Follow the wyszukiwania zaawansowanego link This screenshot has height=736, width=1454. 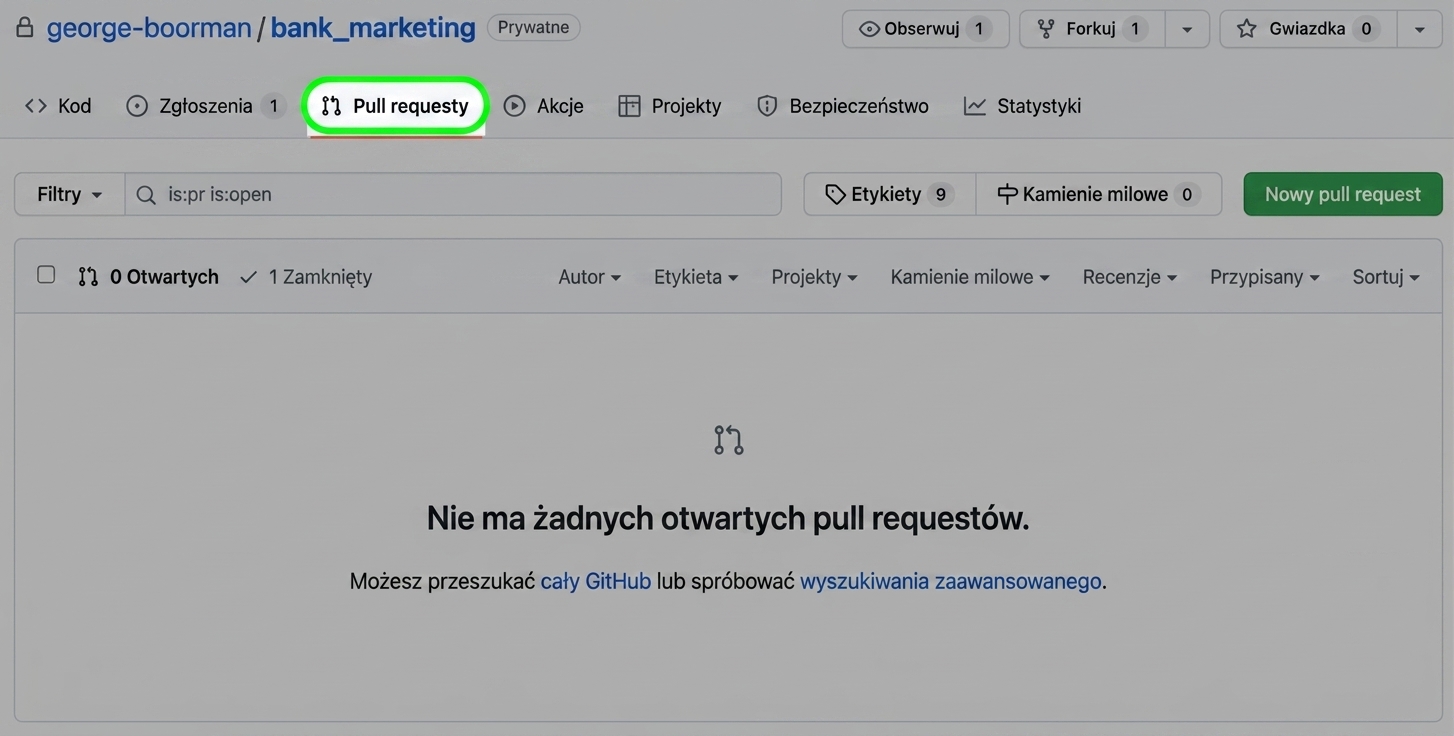pyautogui.click(x=950, y=581)
